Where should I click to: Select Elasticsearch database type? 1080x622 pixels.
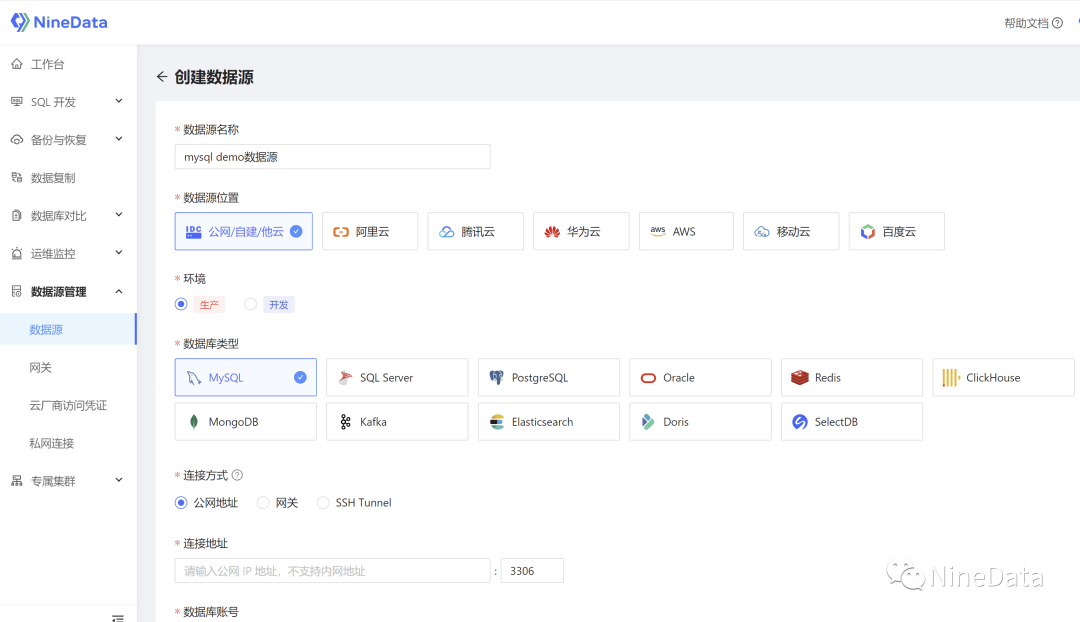[x=549, y=422]
